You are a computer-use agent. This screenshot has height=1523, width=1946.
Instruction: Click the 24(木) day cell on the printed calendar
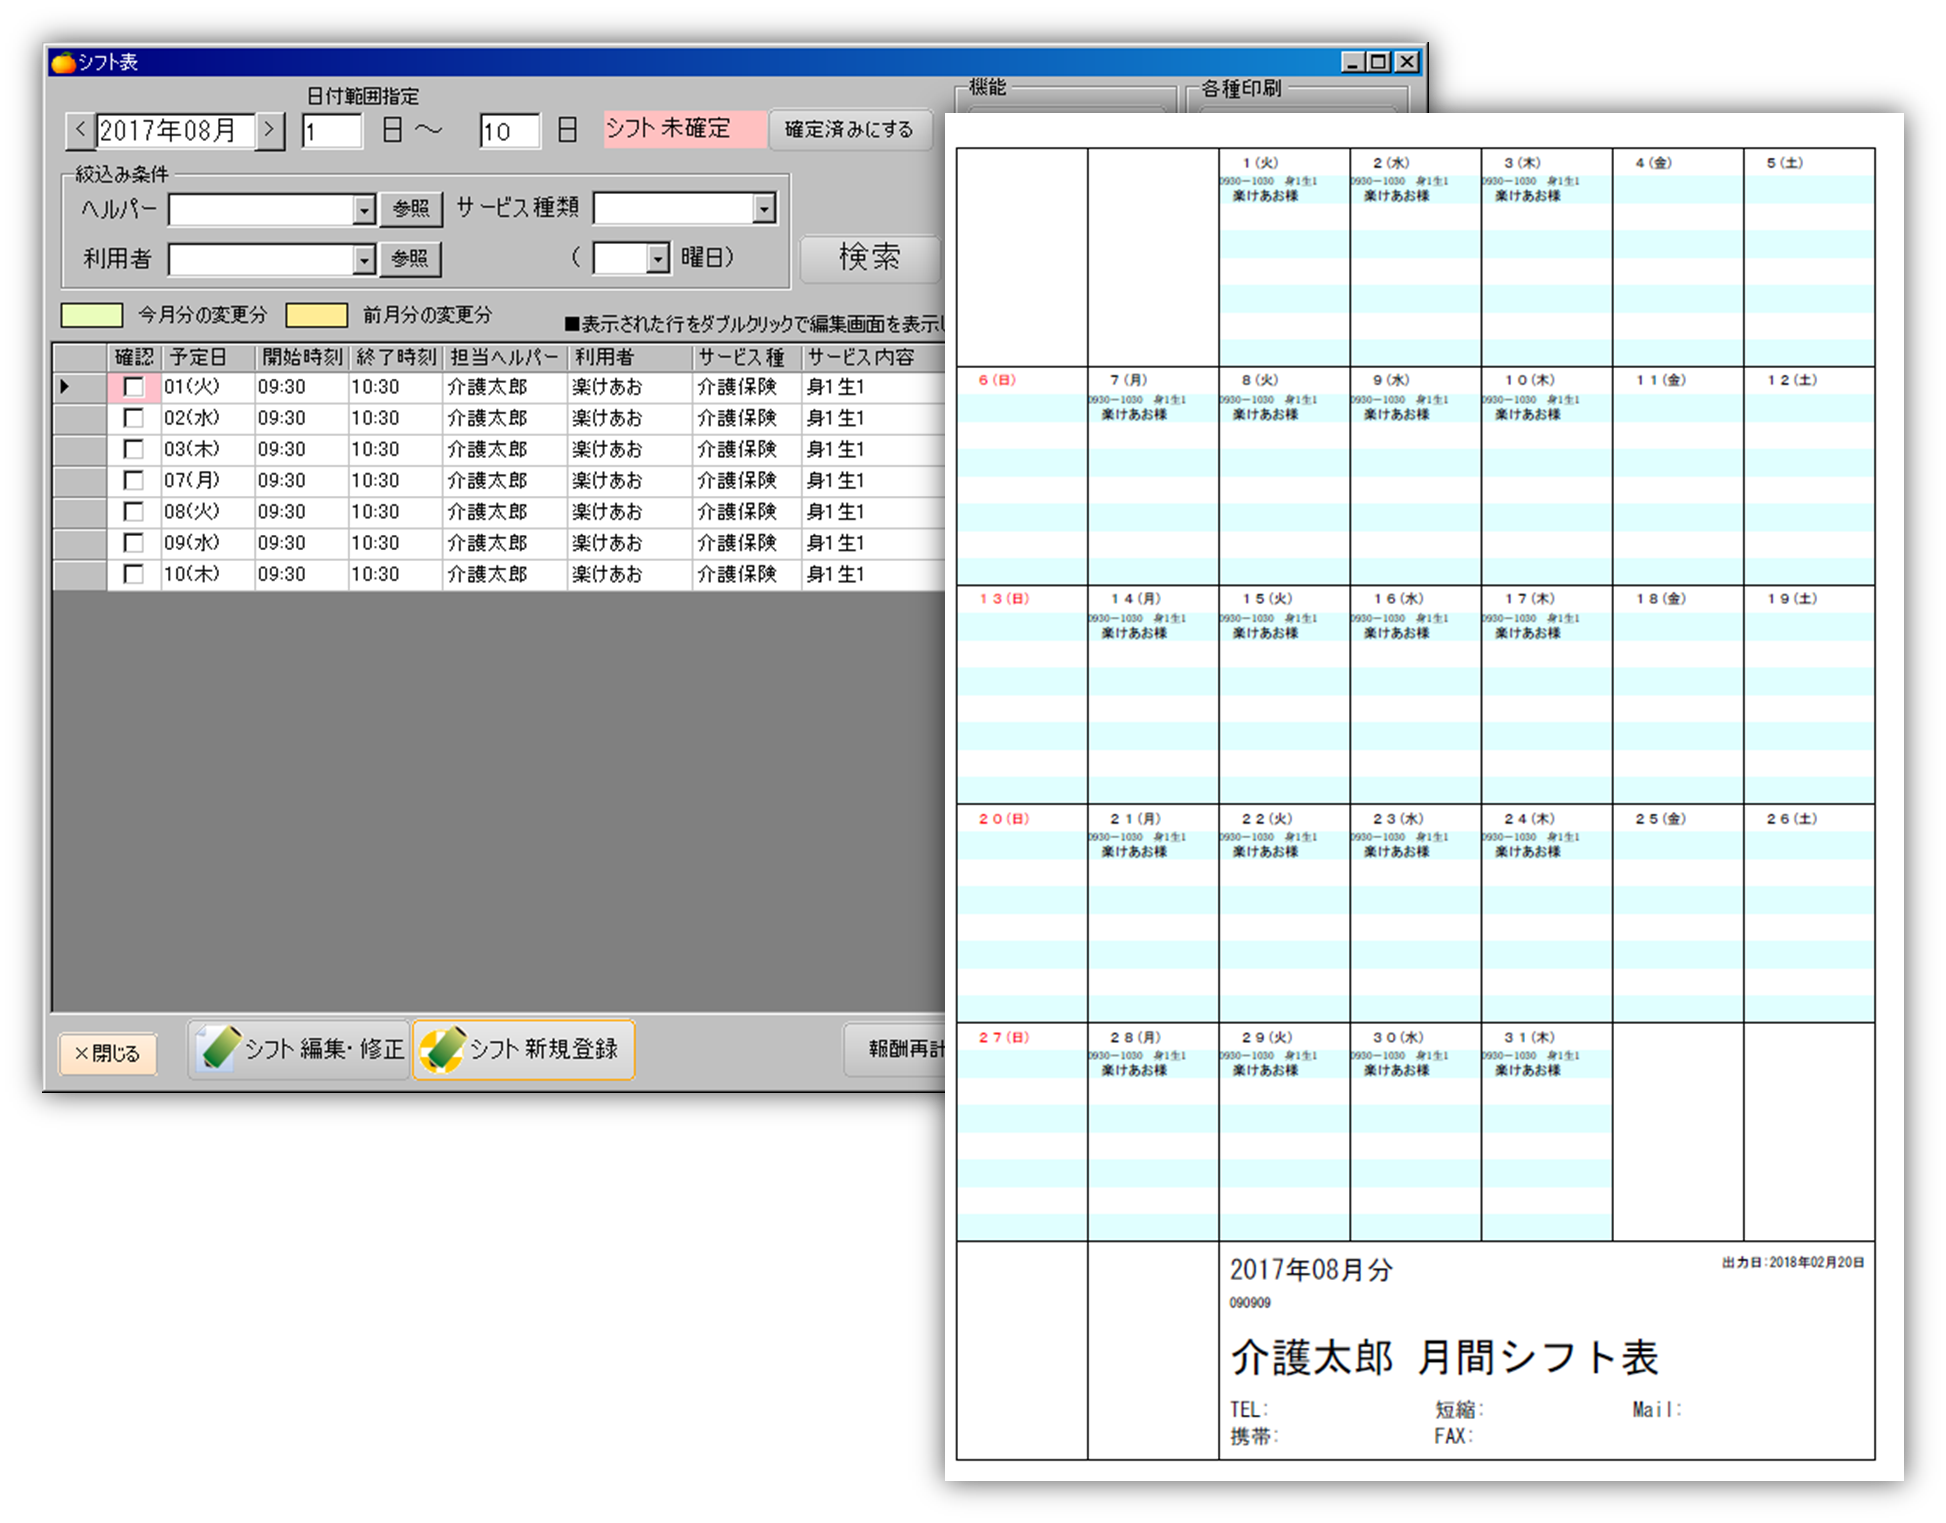click(x=1546, y=913)
